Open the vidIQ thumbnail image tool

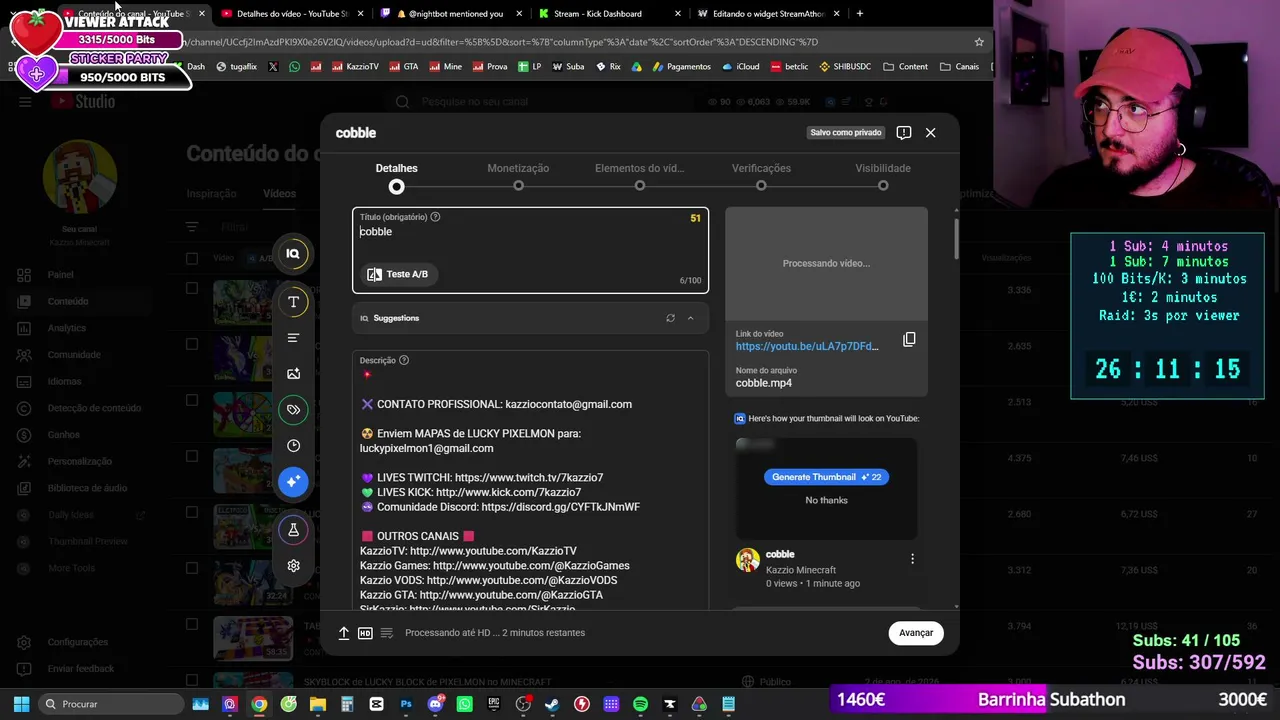[x=293, y=374]
